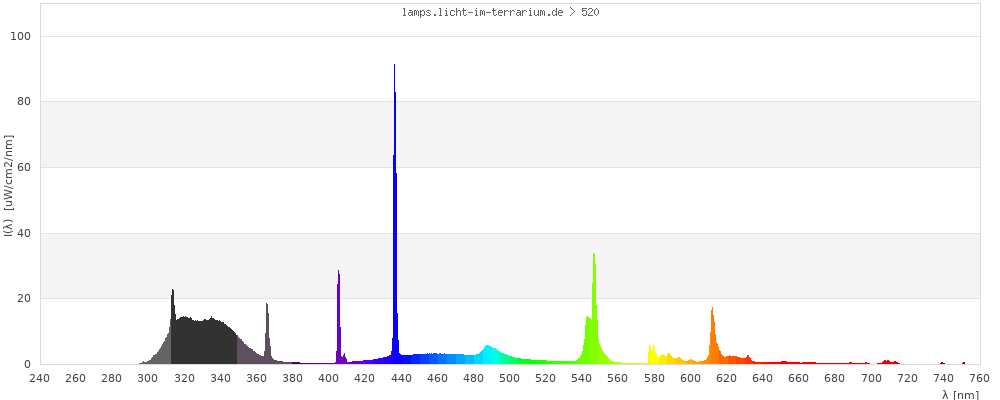This screenshot has width=1000, height=400.
Task: Select the 500 tick label on x-axis
Action: 510,378
